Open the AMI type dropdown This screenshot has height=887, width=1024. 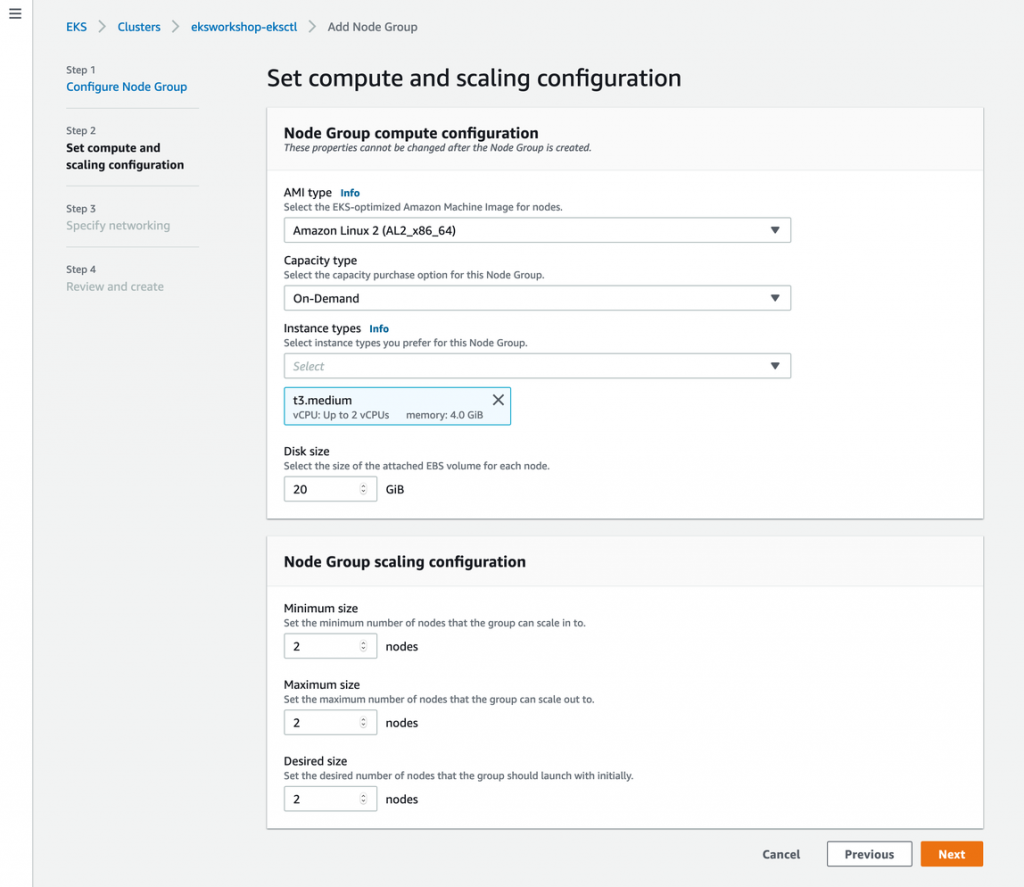(x=537, y=230)
